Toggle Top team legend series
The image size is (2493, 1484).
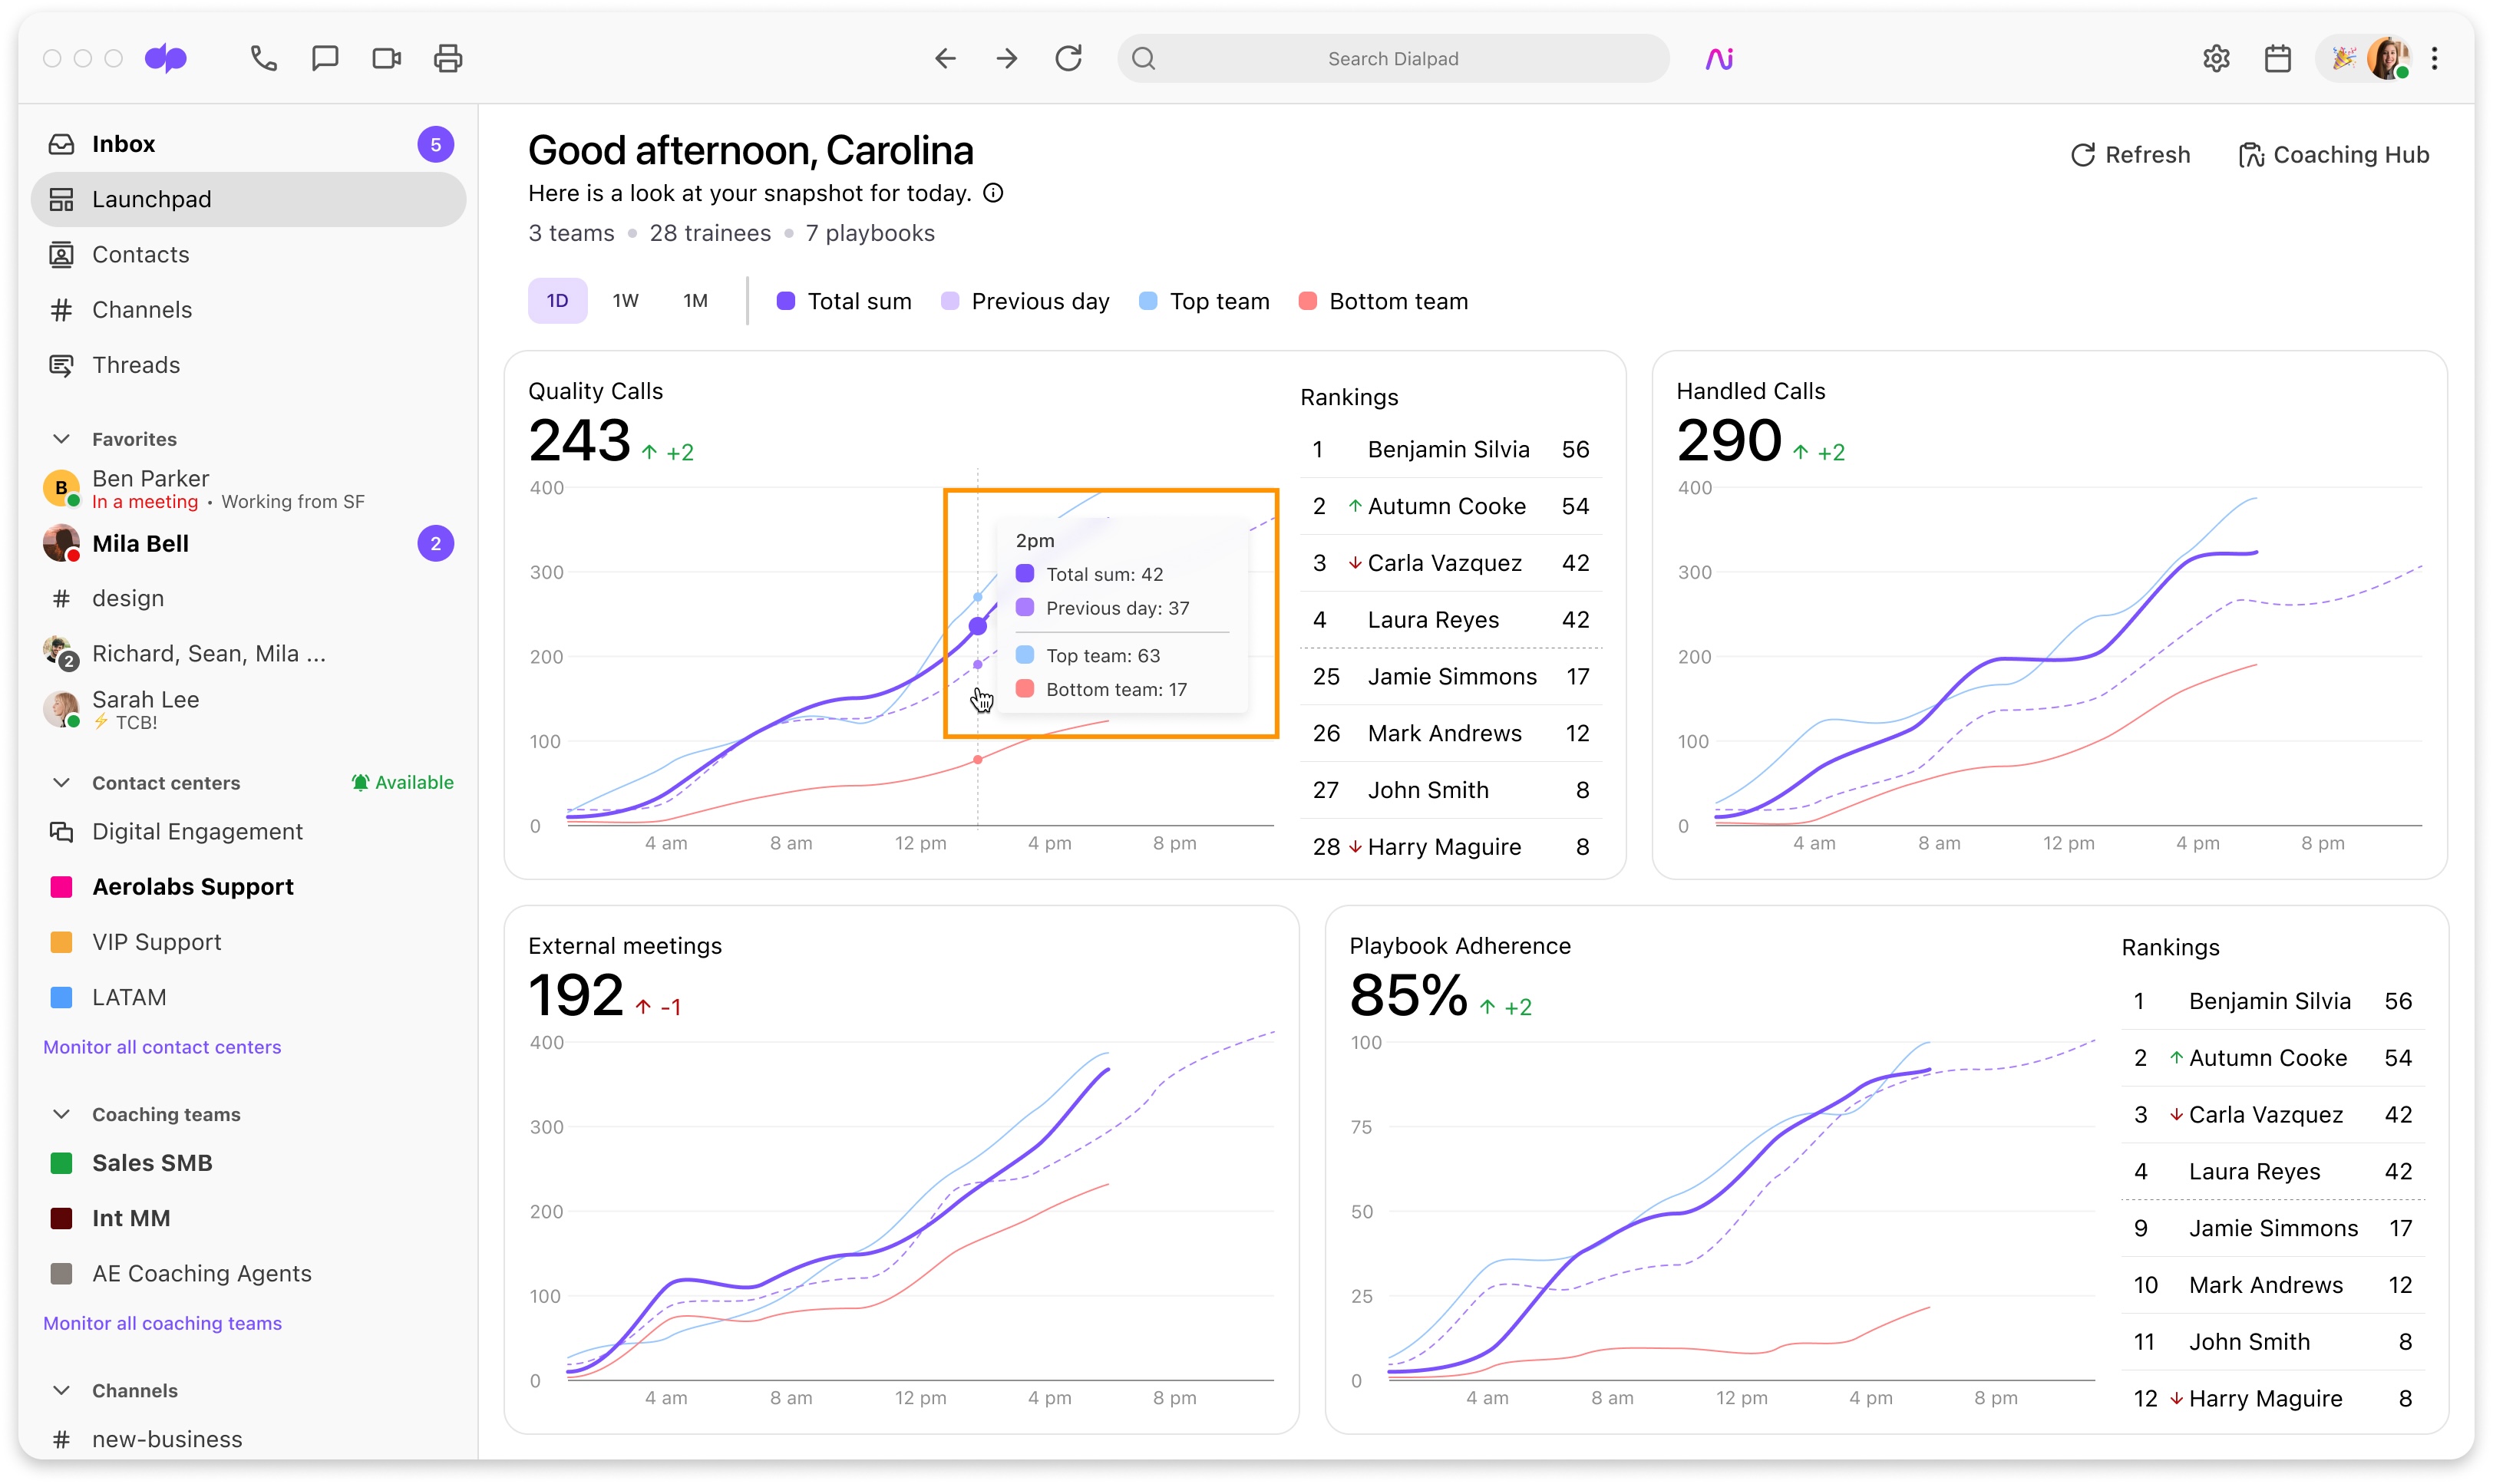pos(1204,301)
